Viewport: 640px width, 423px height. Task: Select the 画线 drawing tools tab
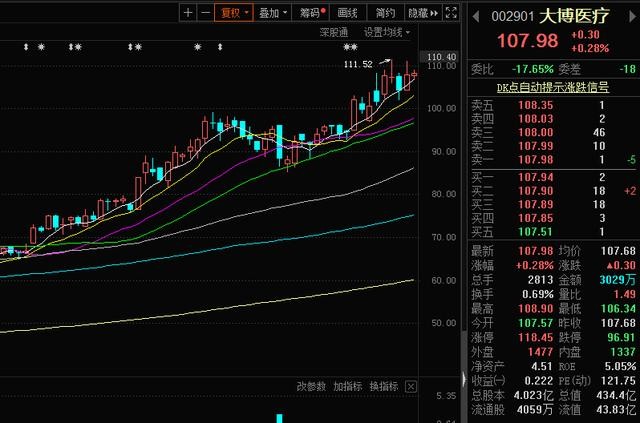(x=348, y=13)
